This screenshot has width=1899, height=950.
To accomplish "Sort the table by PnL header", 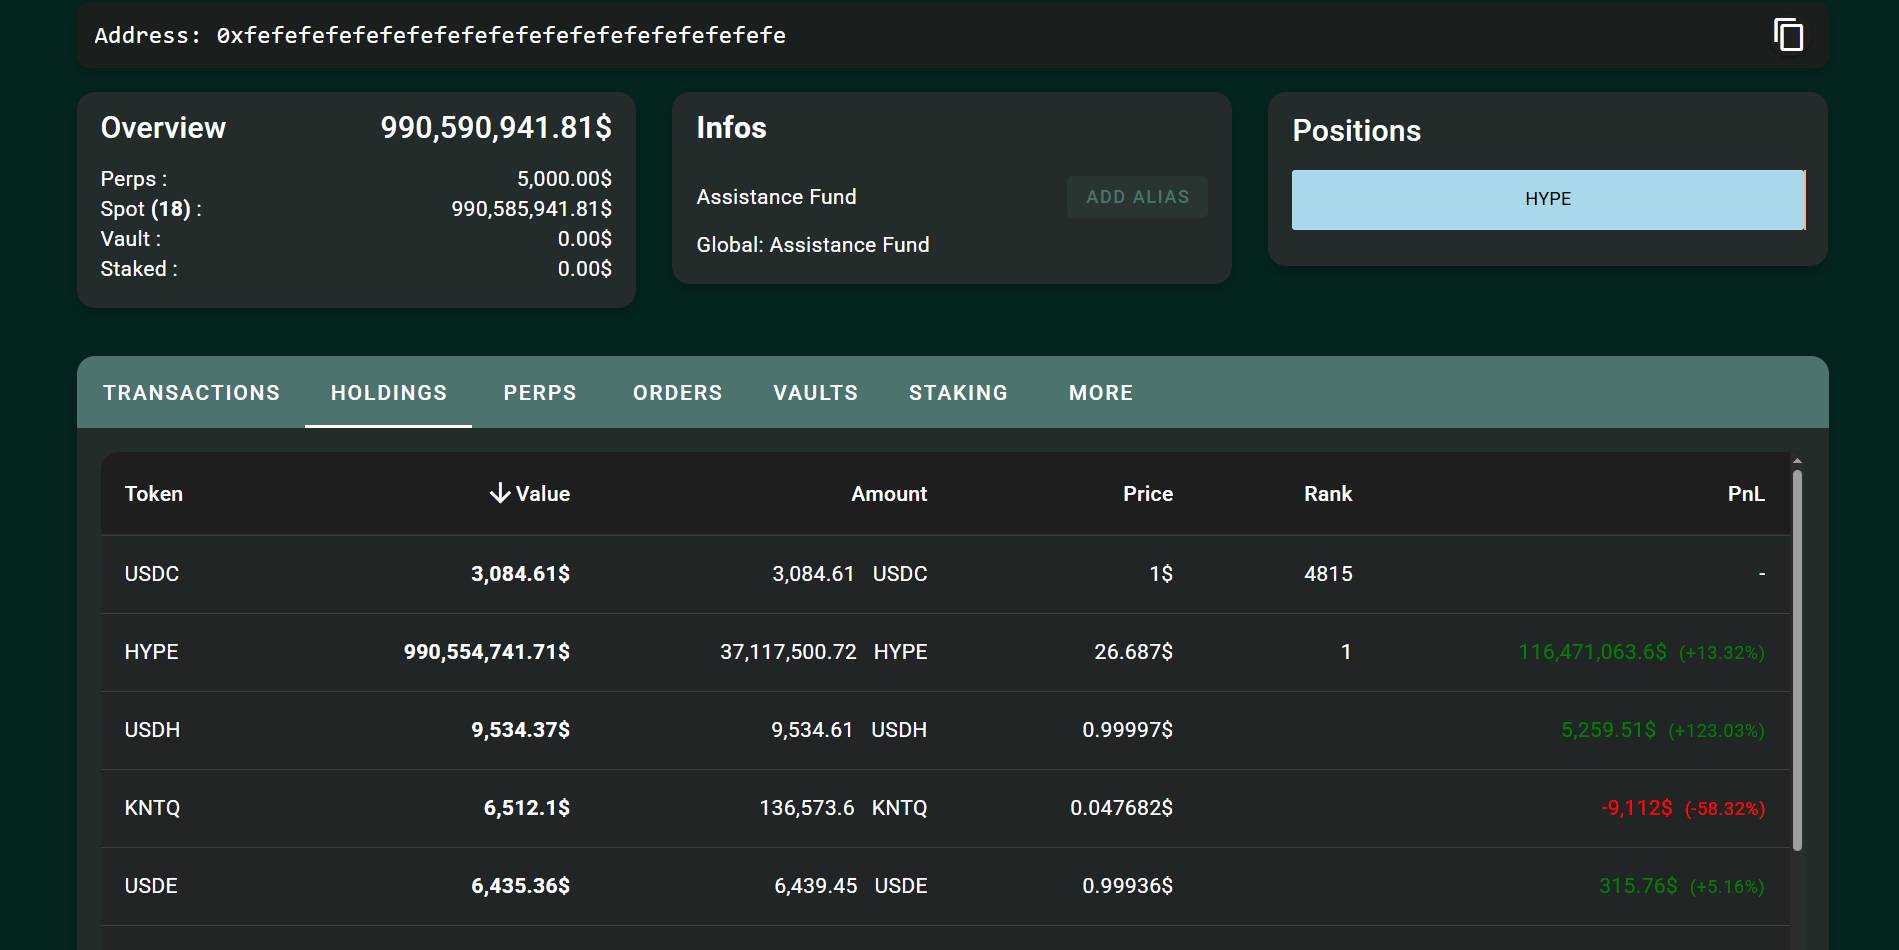I will [x=1745, y=493].
